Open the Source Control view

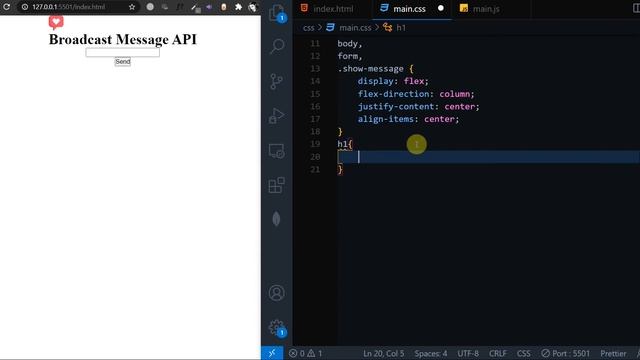click(276, 82)
